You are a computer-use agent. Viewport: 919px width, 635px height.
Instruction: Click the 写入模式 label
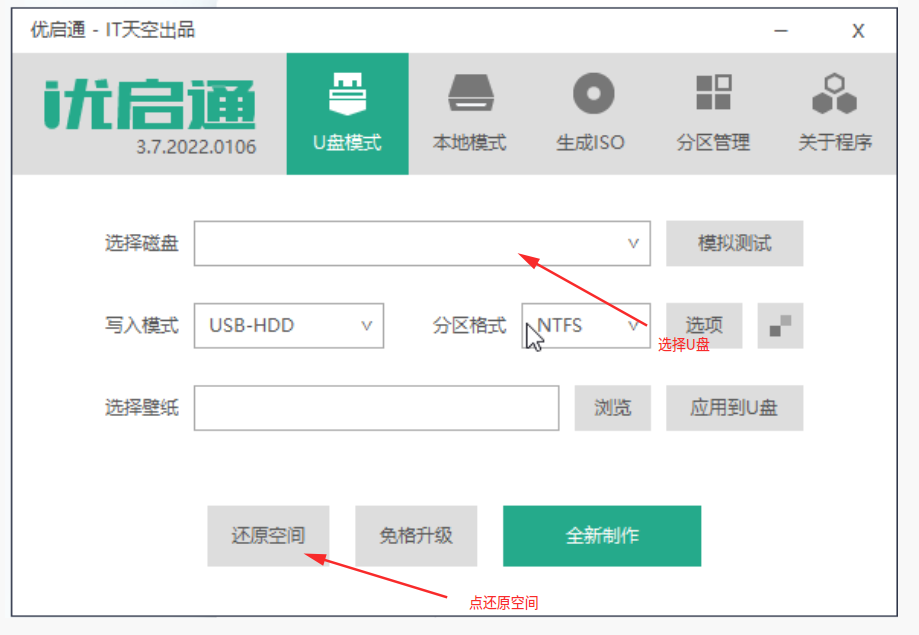[x=142, y=325]
